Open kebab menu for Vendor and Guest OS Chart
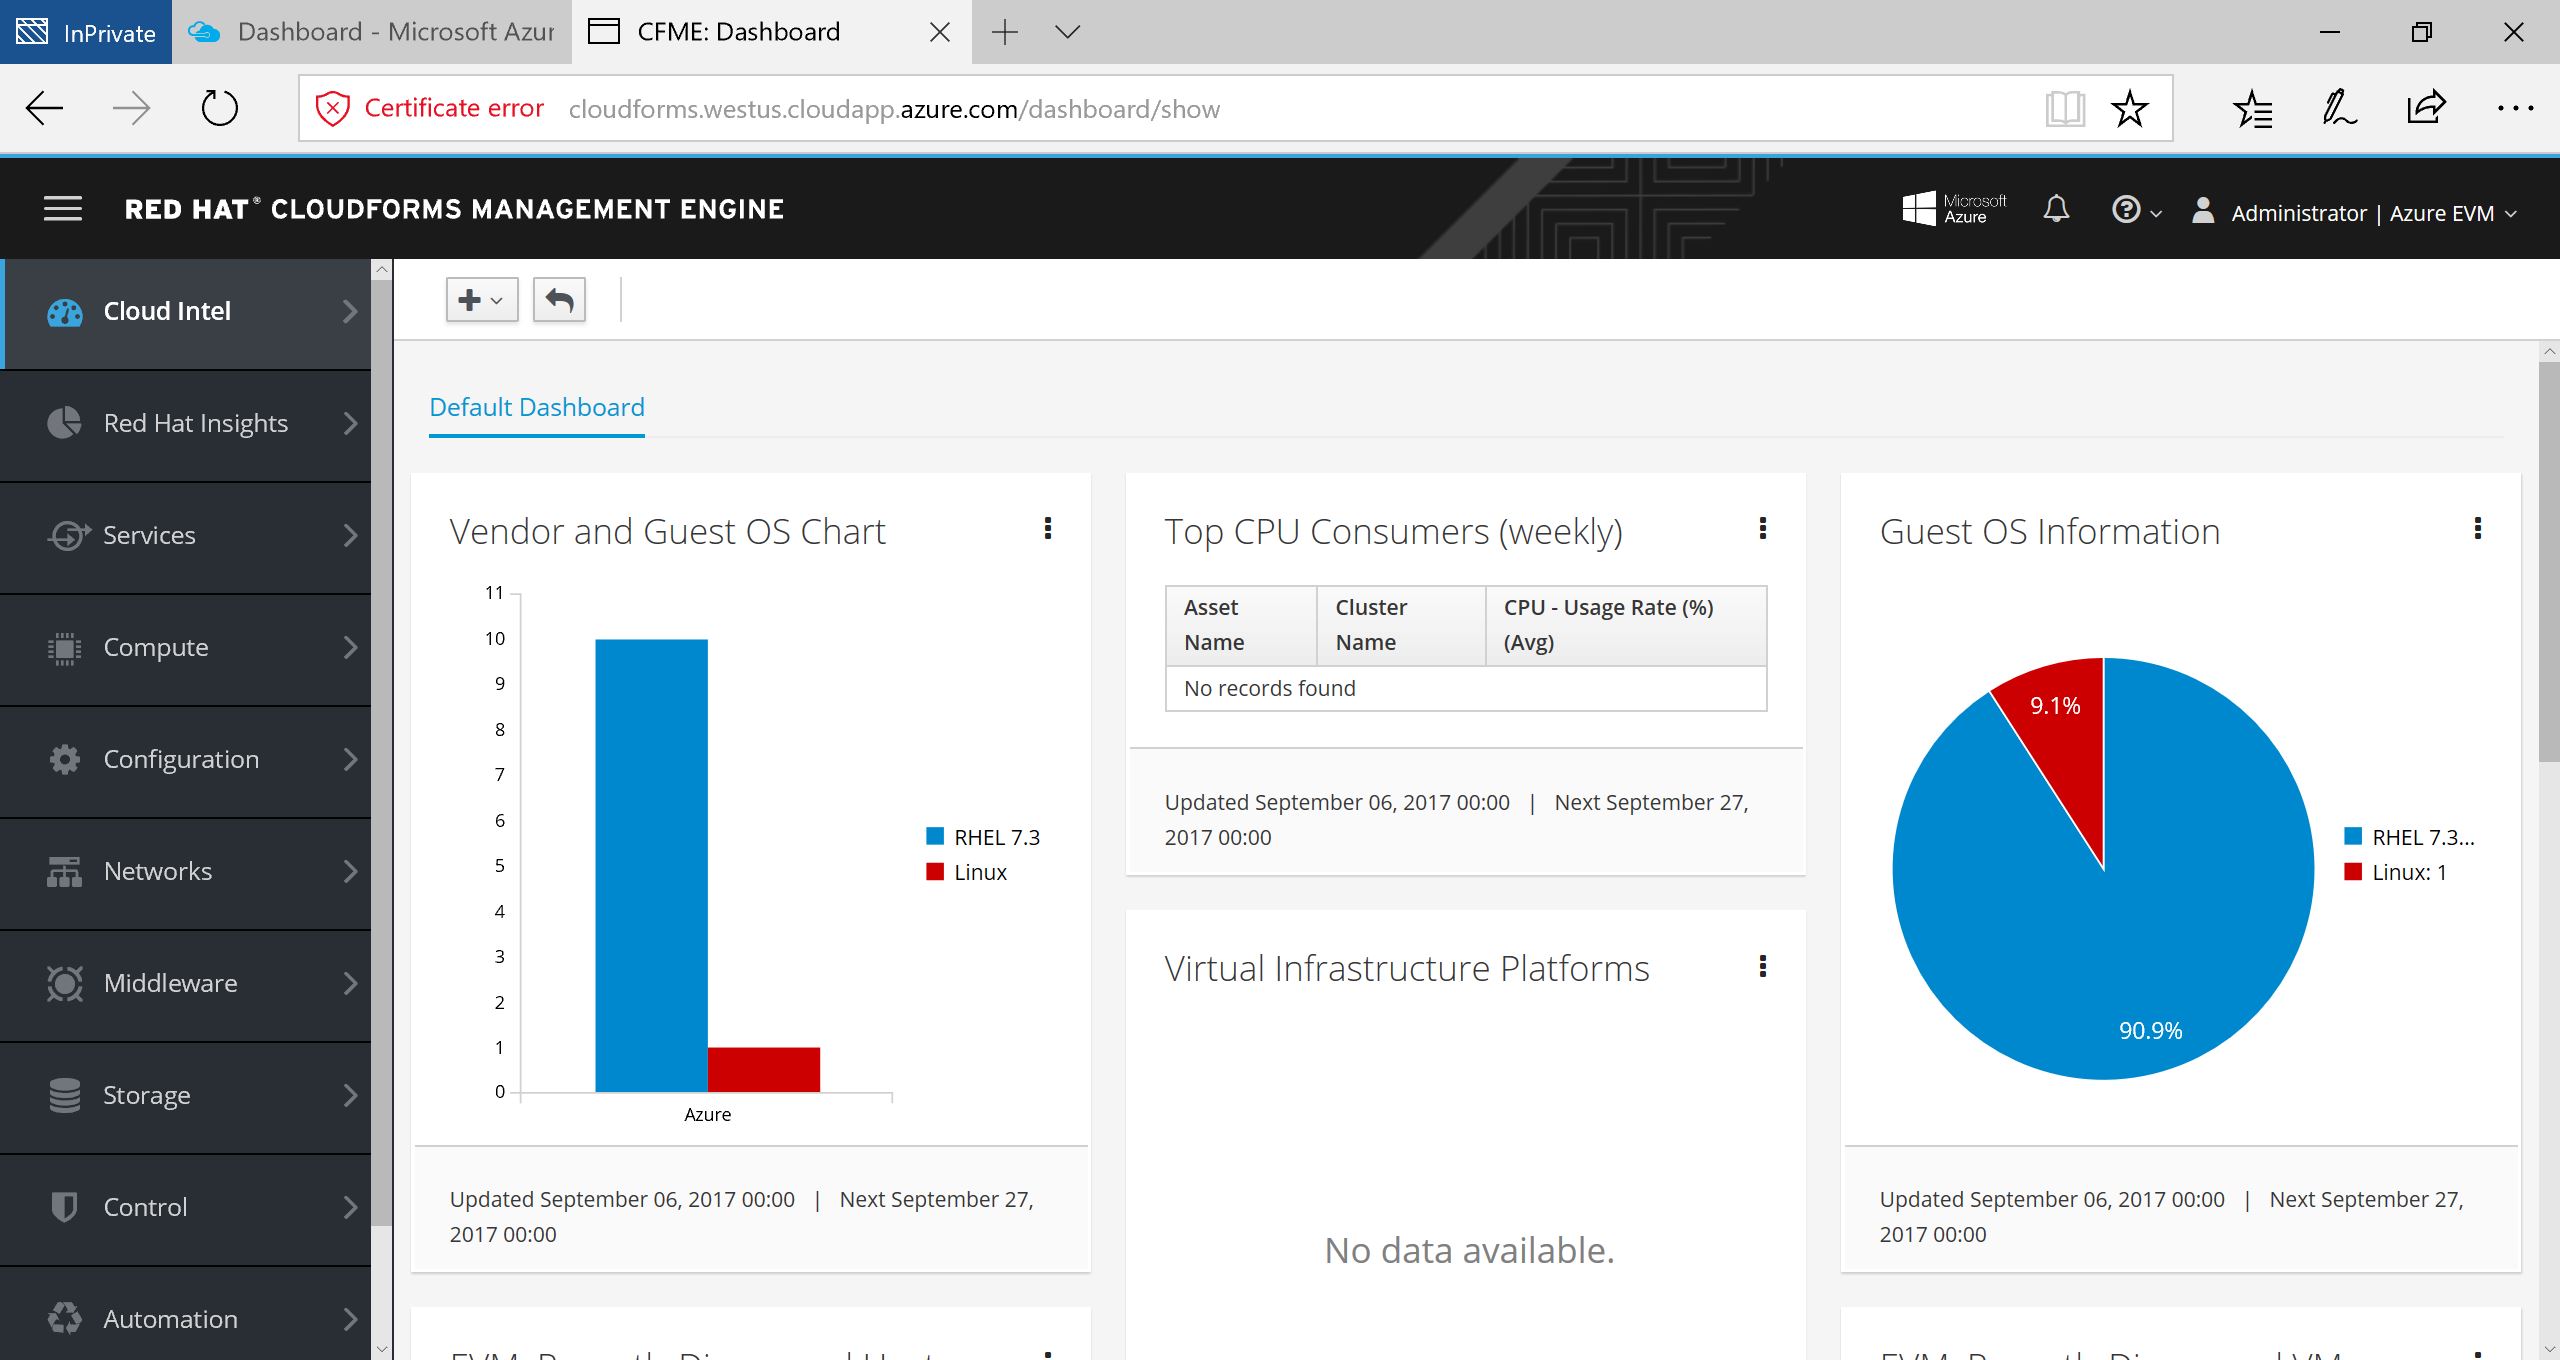 [1047, 528]
